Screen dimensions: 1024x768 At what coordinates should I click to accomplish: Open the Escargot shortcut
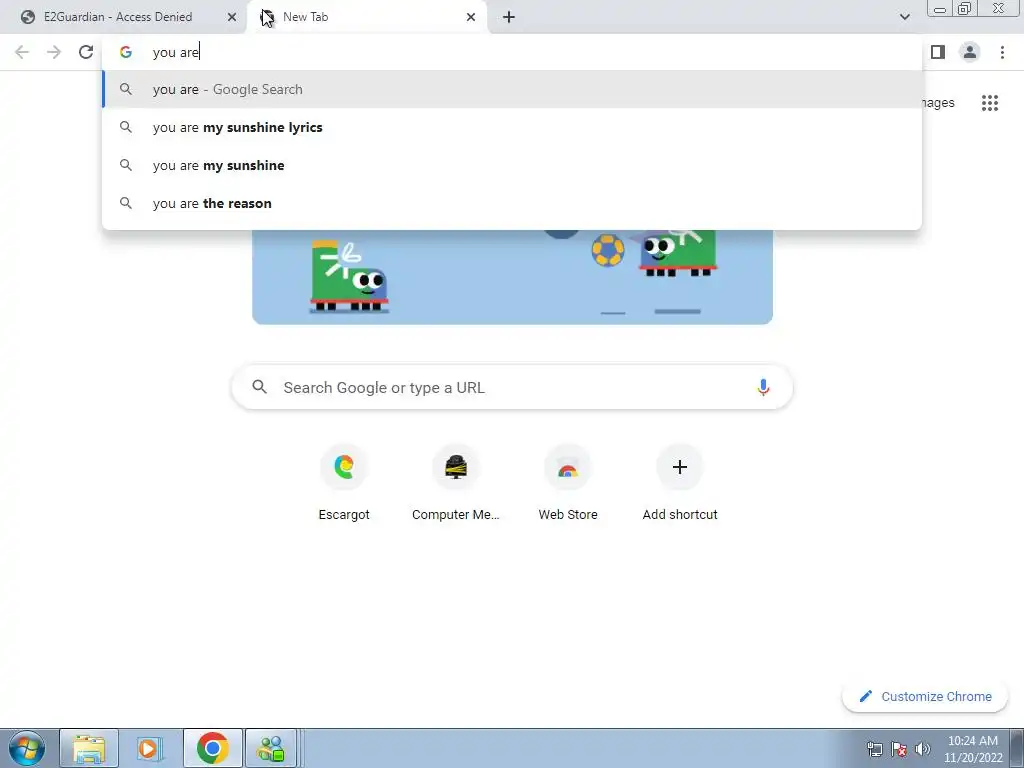(344, 483)
